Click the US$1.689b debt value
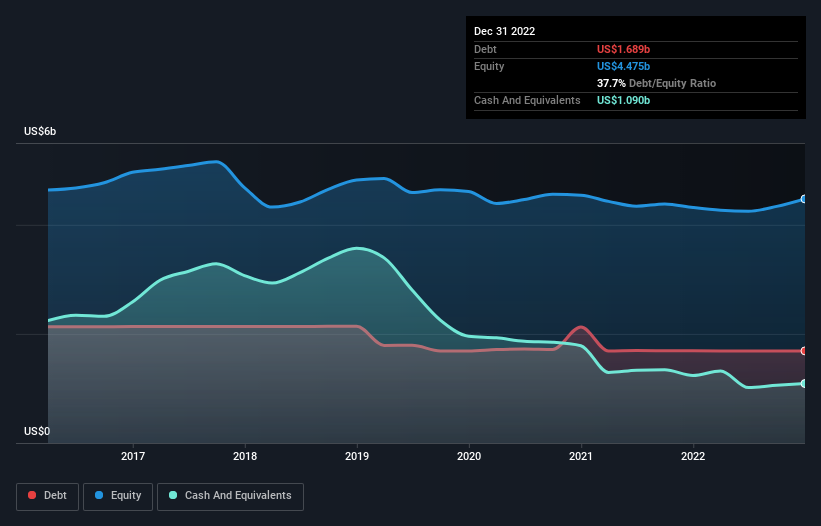 point(624,49)
